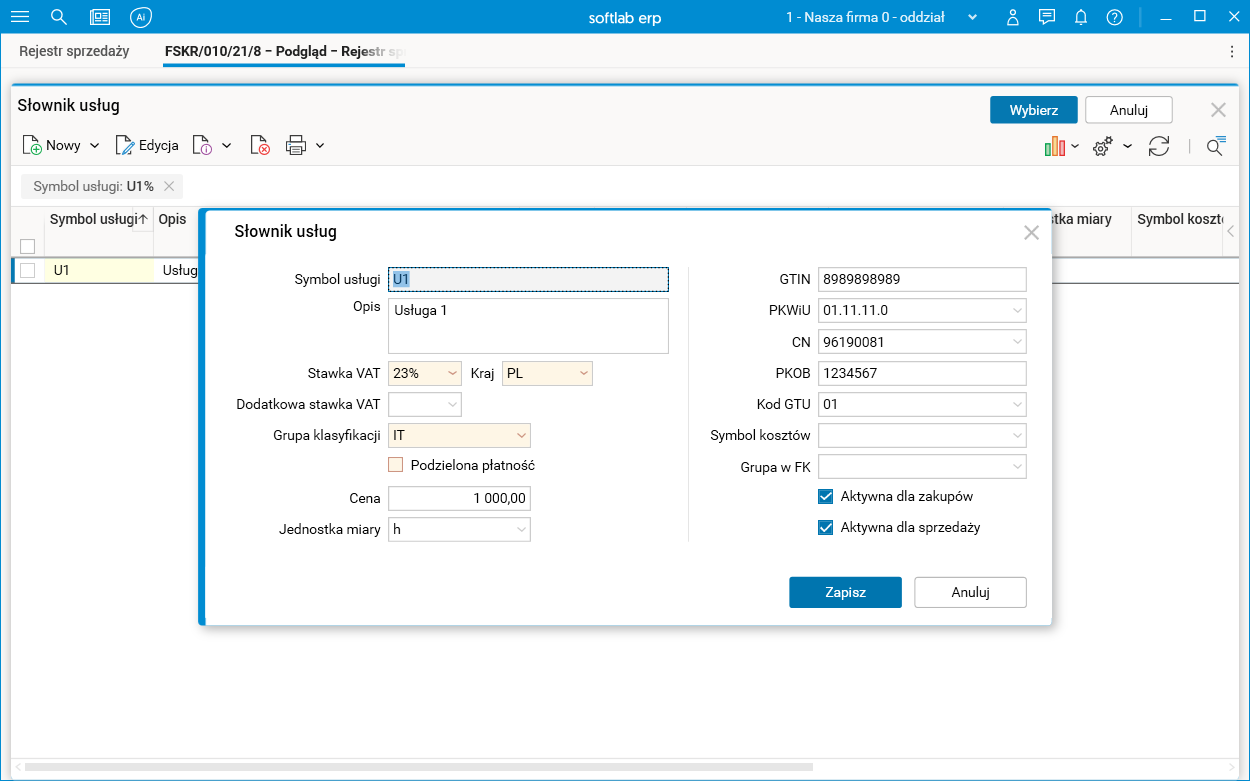The height and width of the screenshot is (781, 1250).
Task: Expand the company selector dropdown arrow
Action: (x=972, y=18)
